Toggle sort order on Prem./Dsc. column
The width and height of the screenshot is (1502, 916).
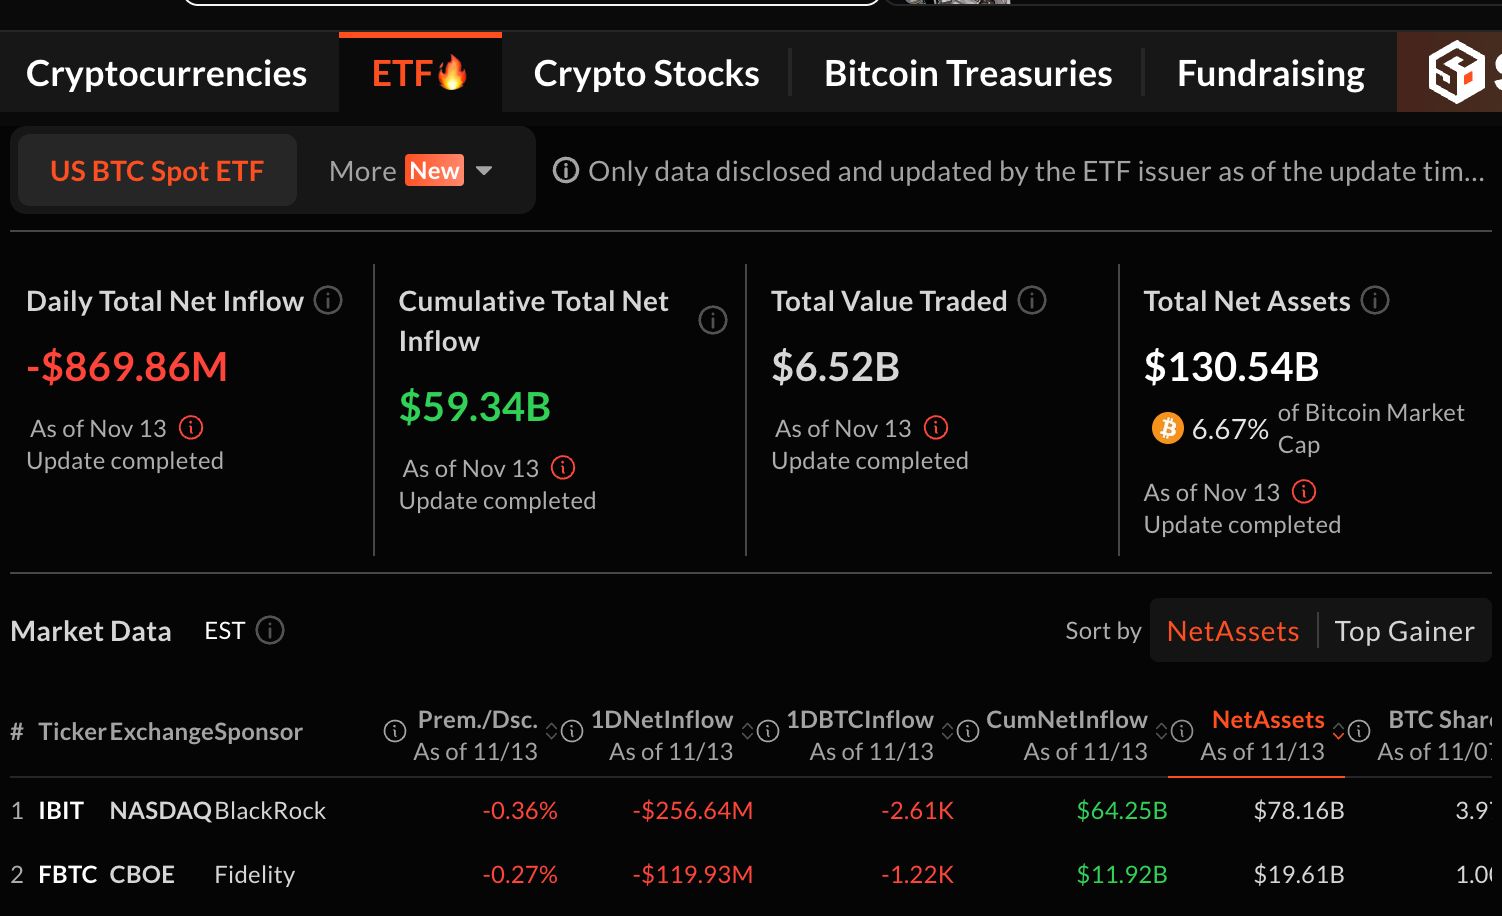tap(552, 730)
